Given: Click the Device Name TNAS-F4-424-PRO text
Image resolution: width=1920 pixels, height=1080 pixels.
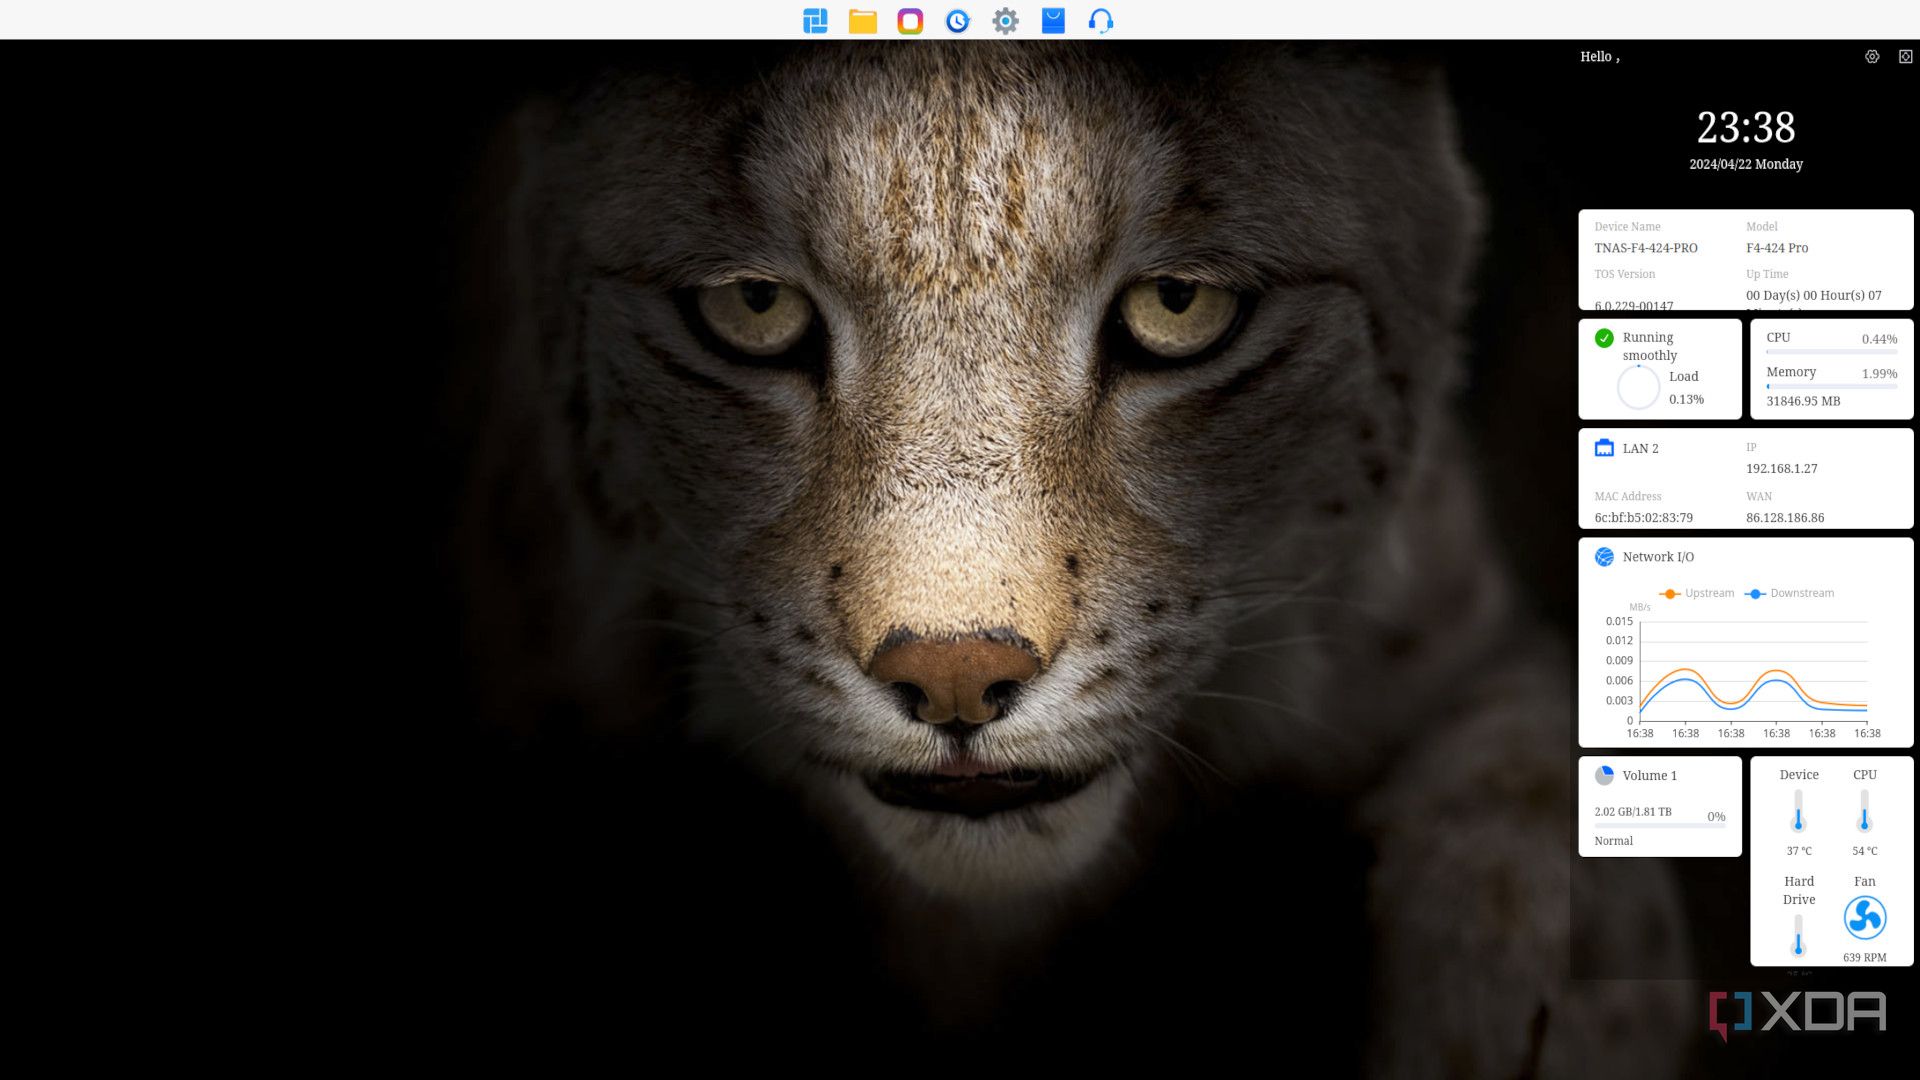Looking at the screenshot, I should (1646, 248).
